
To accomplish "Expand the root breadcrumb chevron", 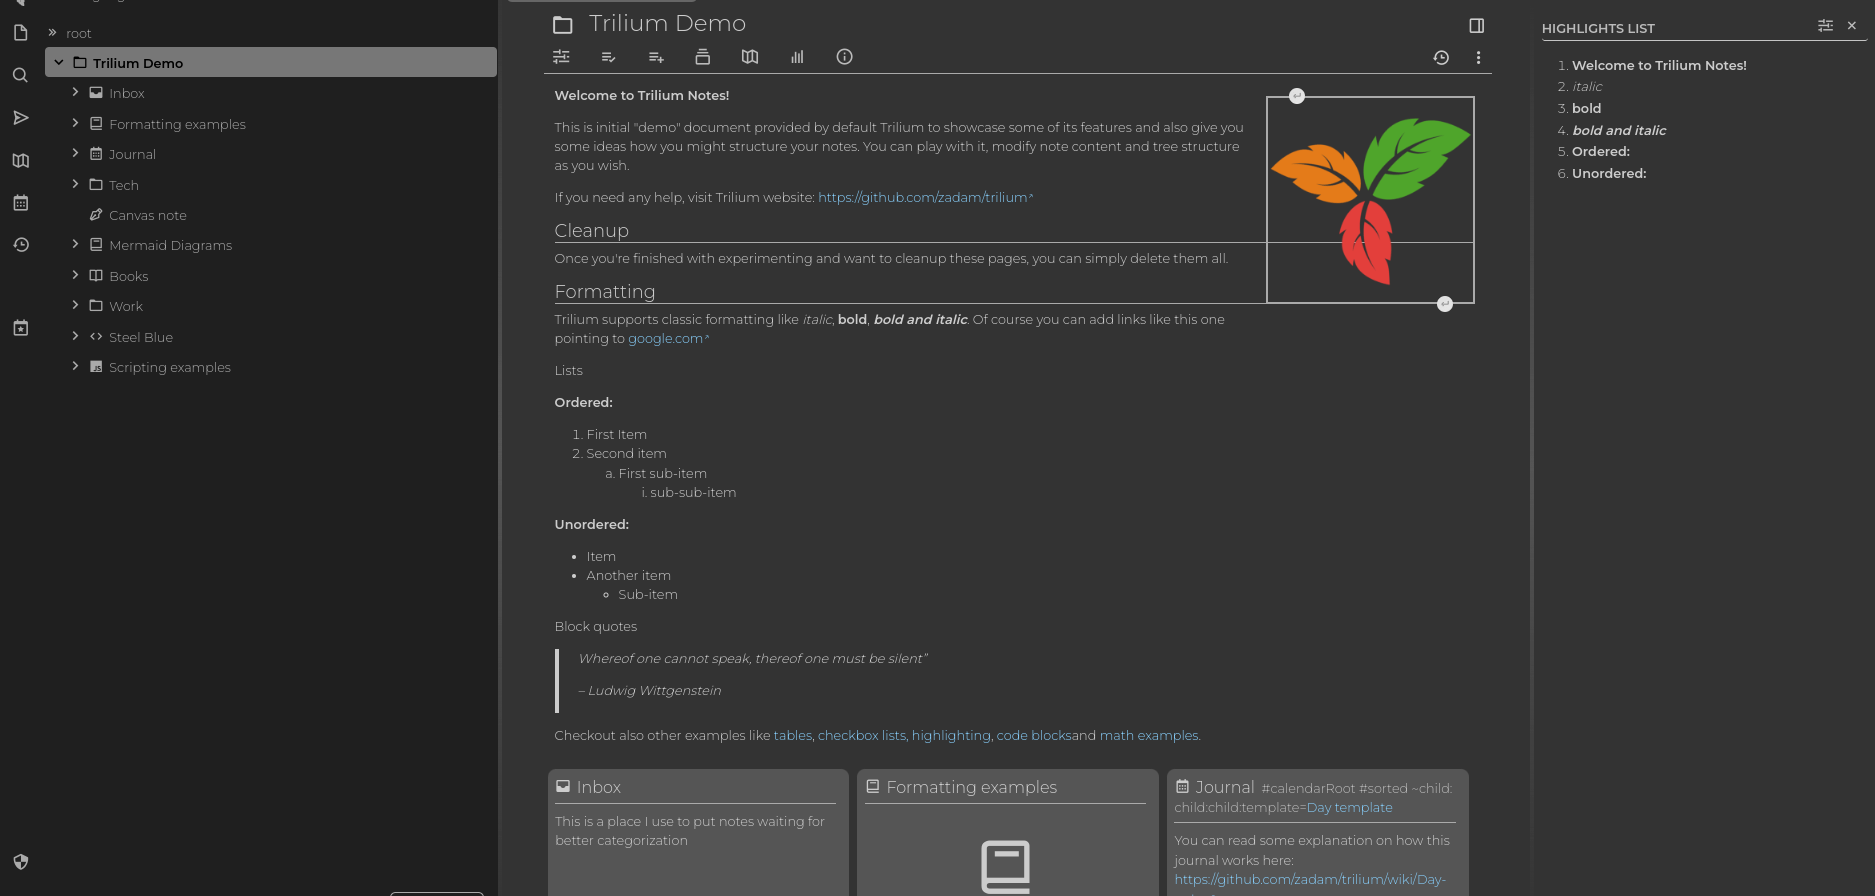I will pos(52,33).
